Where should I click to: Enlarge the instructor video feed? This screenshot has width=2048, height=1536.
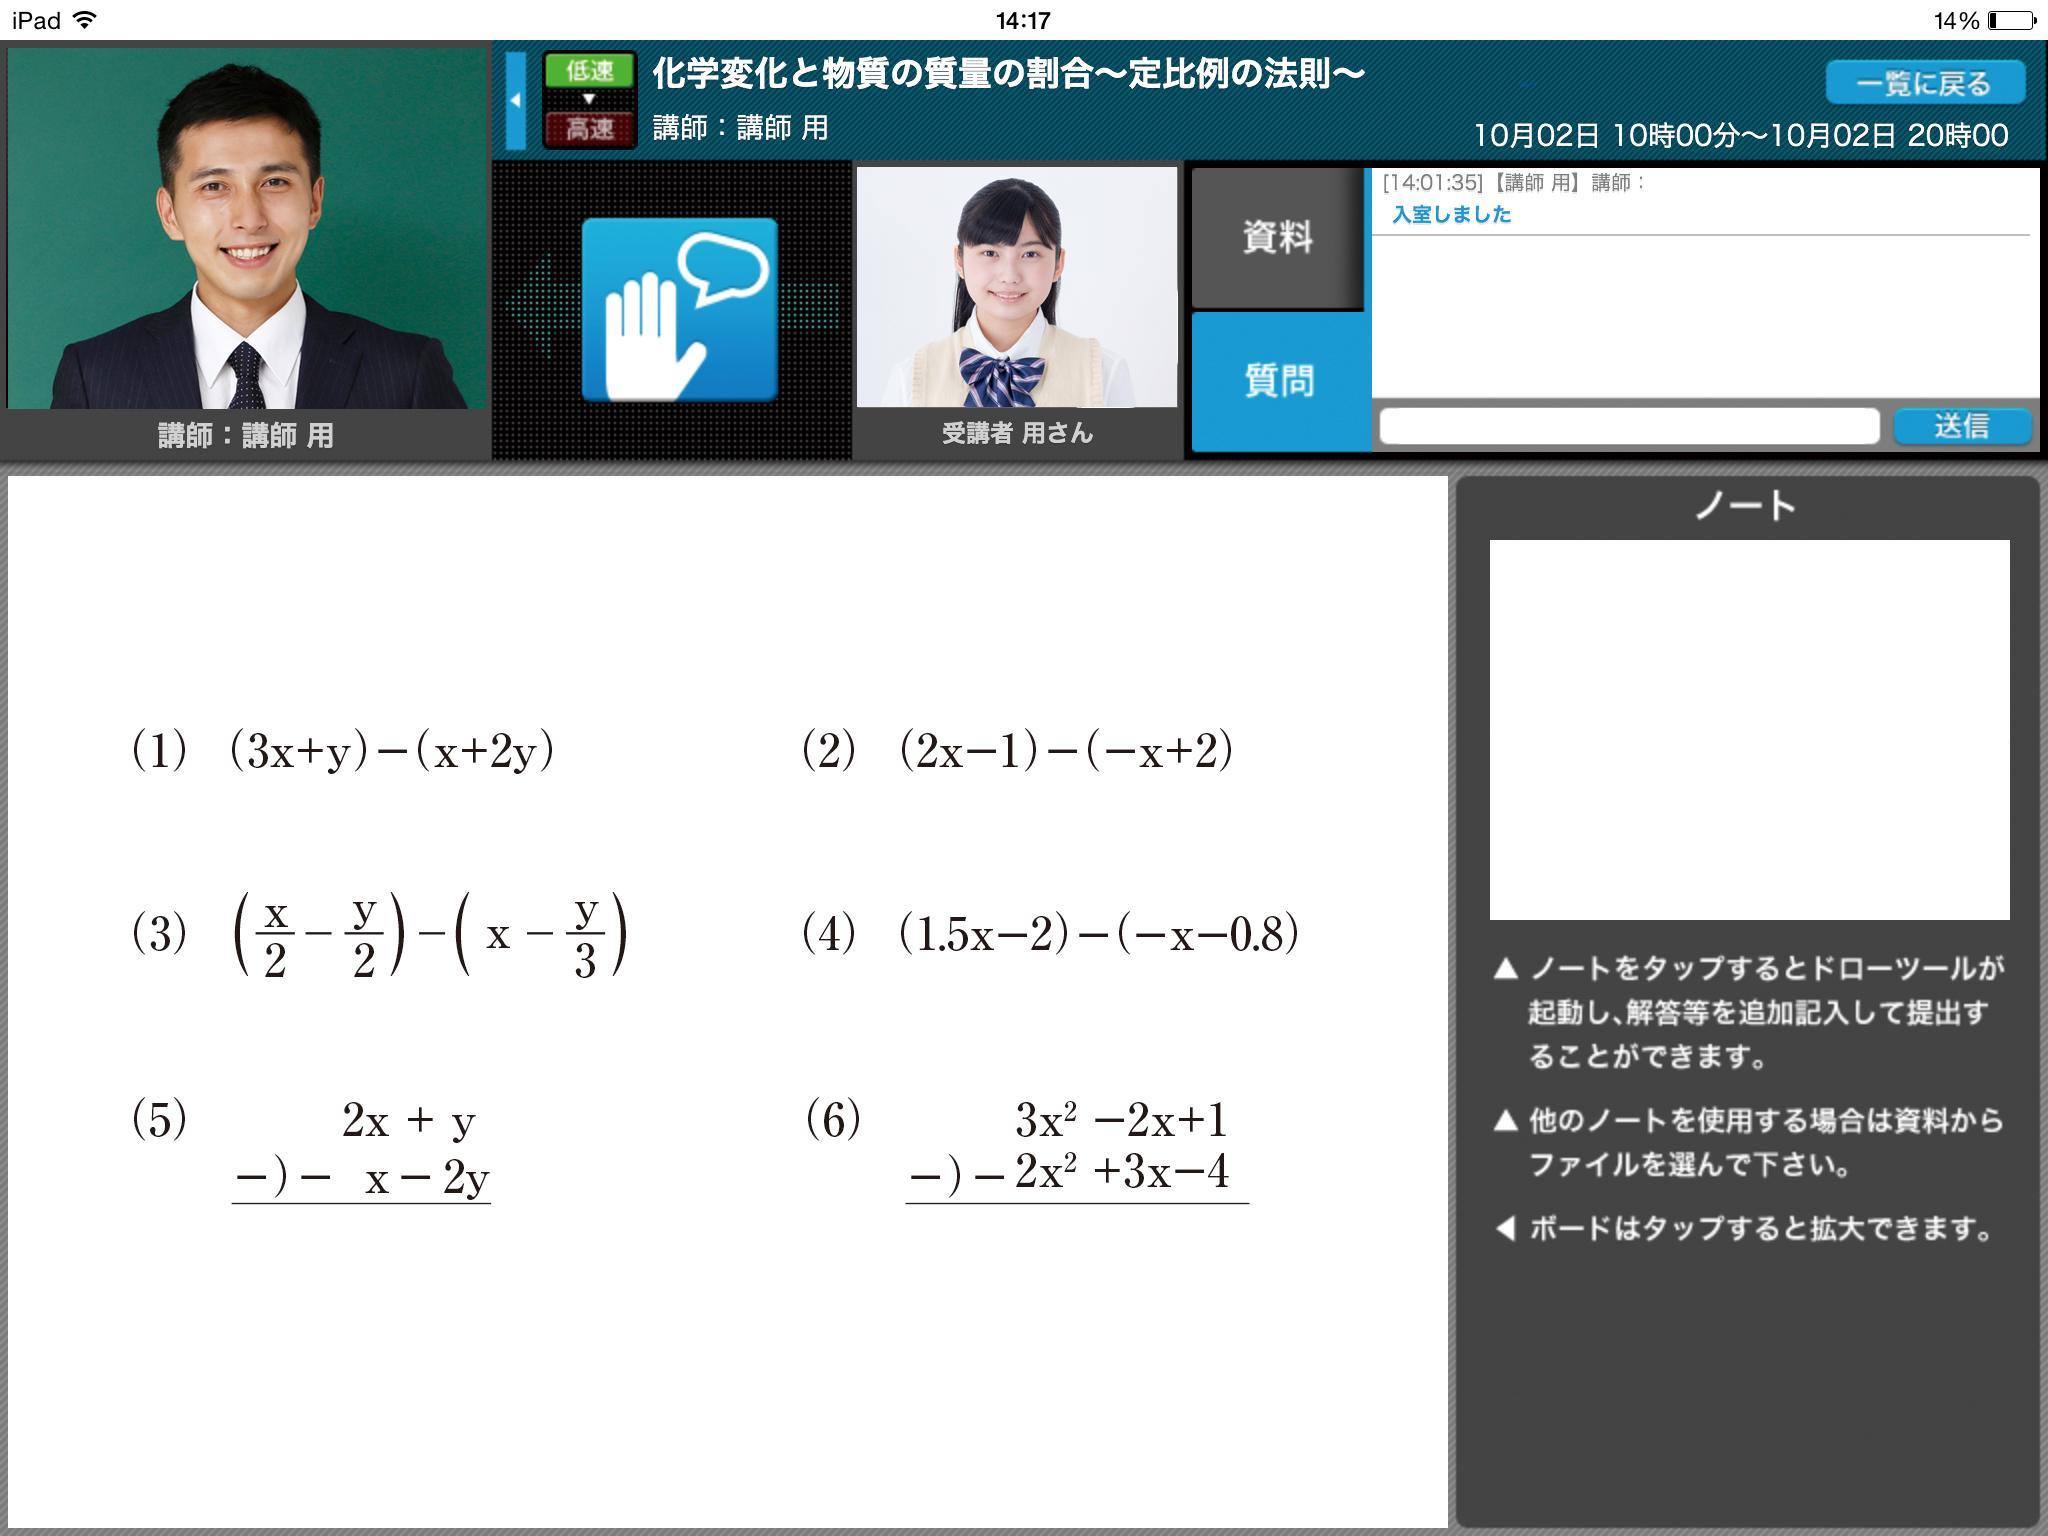click(x=246, y=230)
